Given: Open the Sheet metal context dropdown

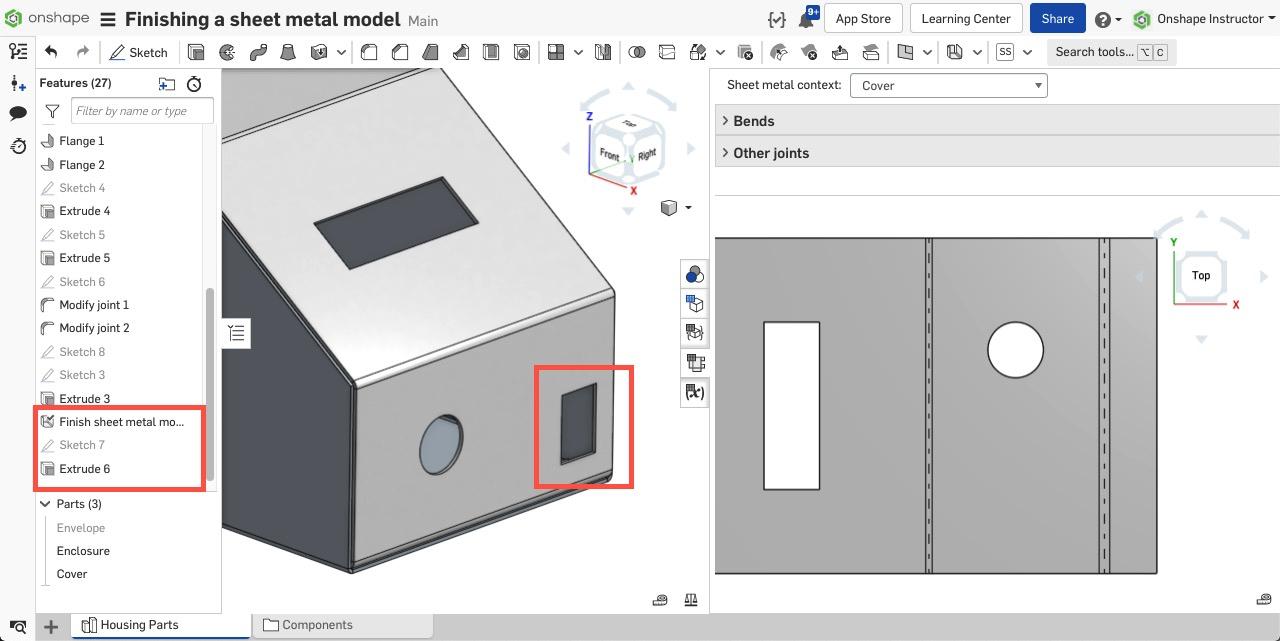Looking at the screenshot, I should (947, 85).
